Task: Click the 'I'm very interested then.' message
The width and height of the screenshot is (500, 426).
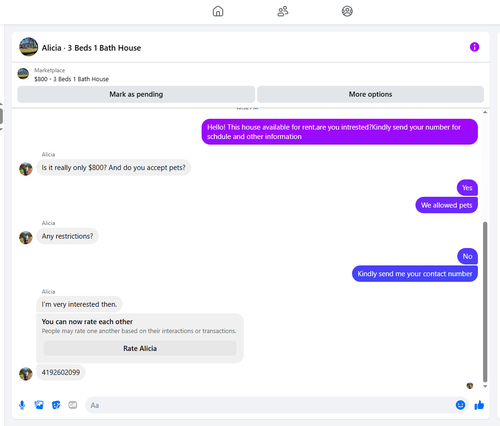Action: [x=79, y=304]
